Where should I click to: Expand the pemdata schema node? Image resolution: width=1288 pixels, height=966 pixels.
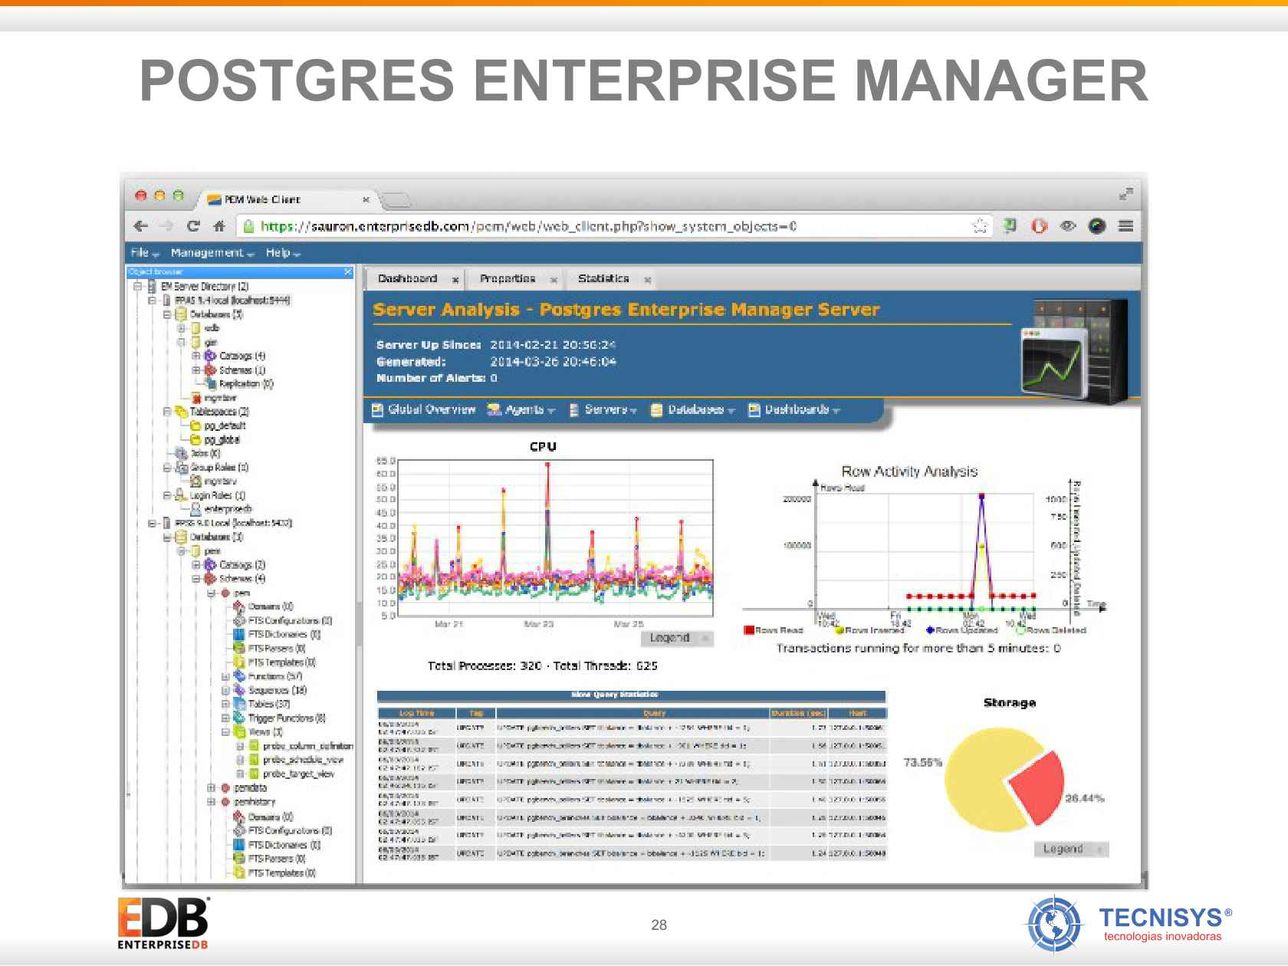click(211, 788)
